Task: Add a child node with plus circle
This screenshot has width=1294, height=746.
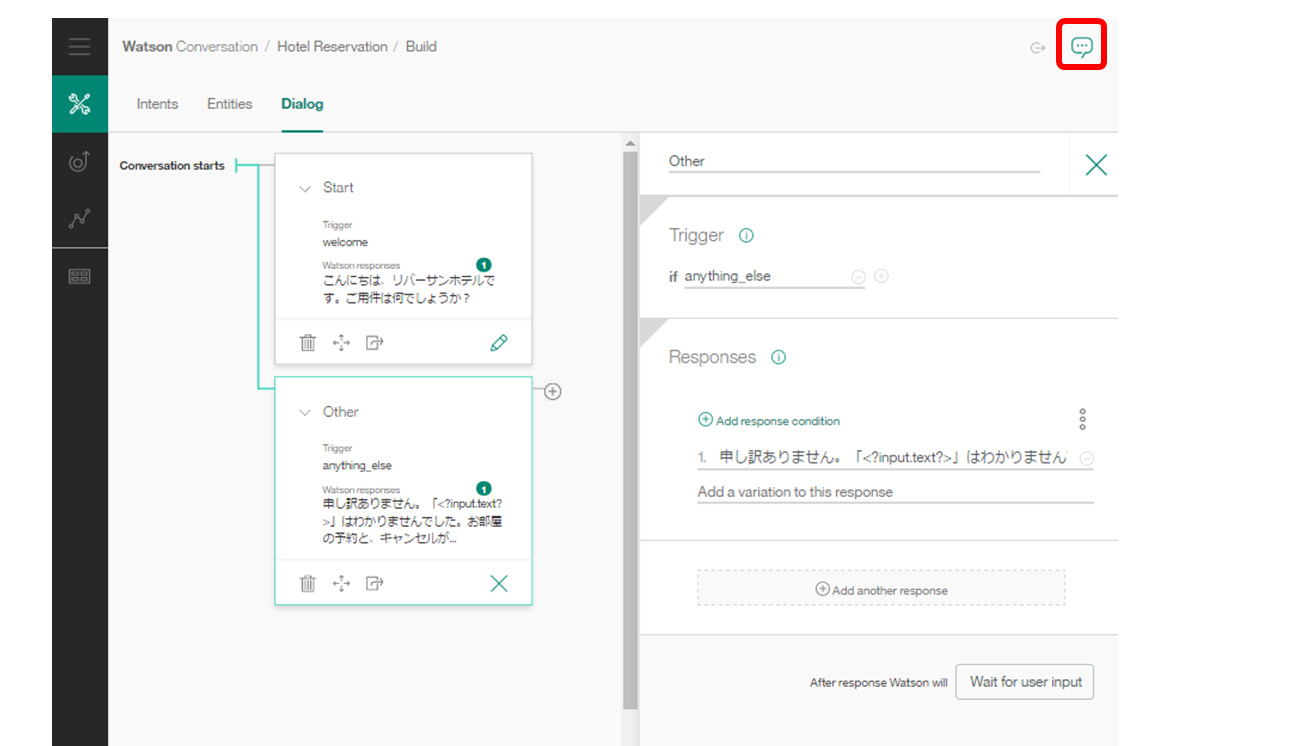Action: [552, 392]
